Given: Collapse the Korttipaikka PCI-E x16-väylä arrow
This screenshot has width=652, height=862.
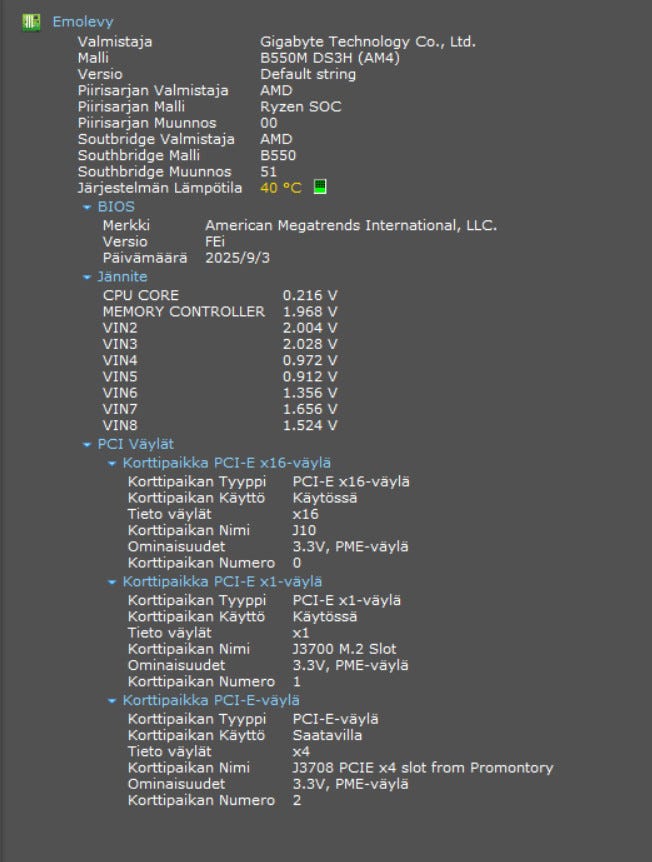Looking at the screenshot, I should (112, 463).
